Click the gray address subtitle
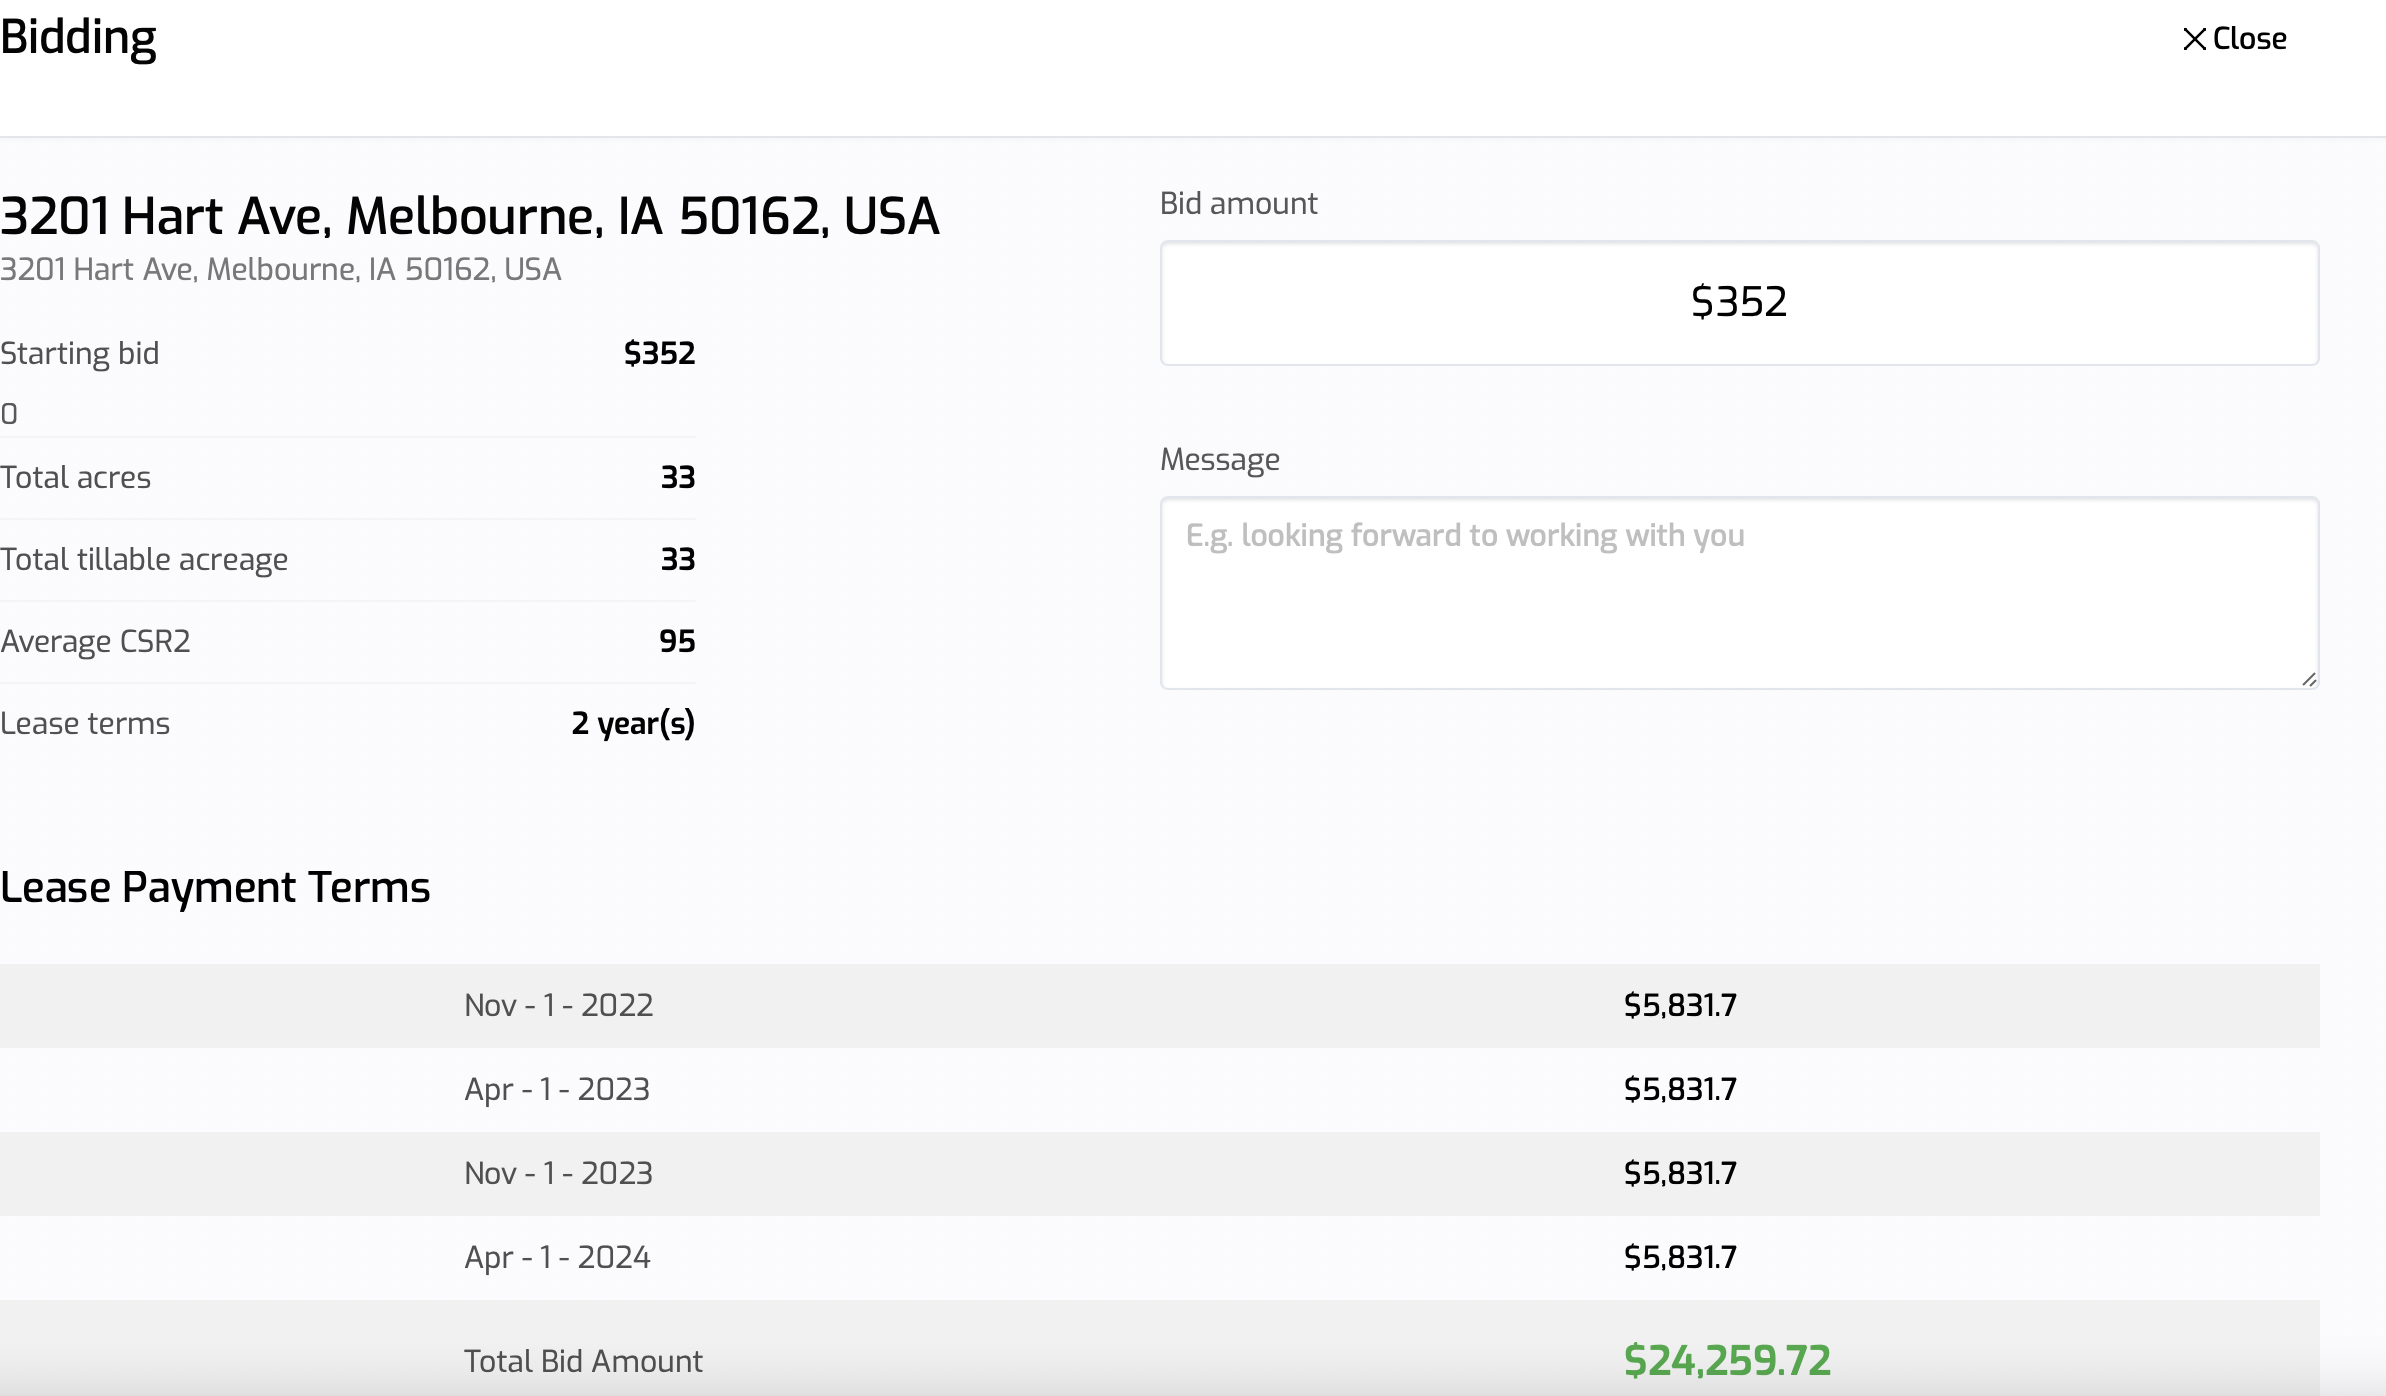This screenshot has width=2386, height=1396. coord(280,270)
